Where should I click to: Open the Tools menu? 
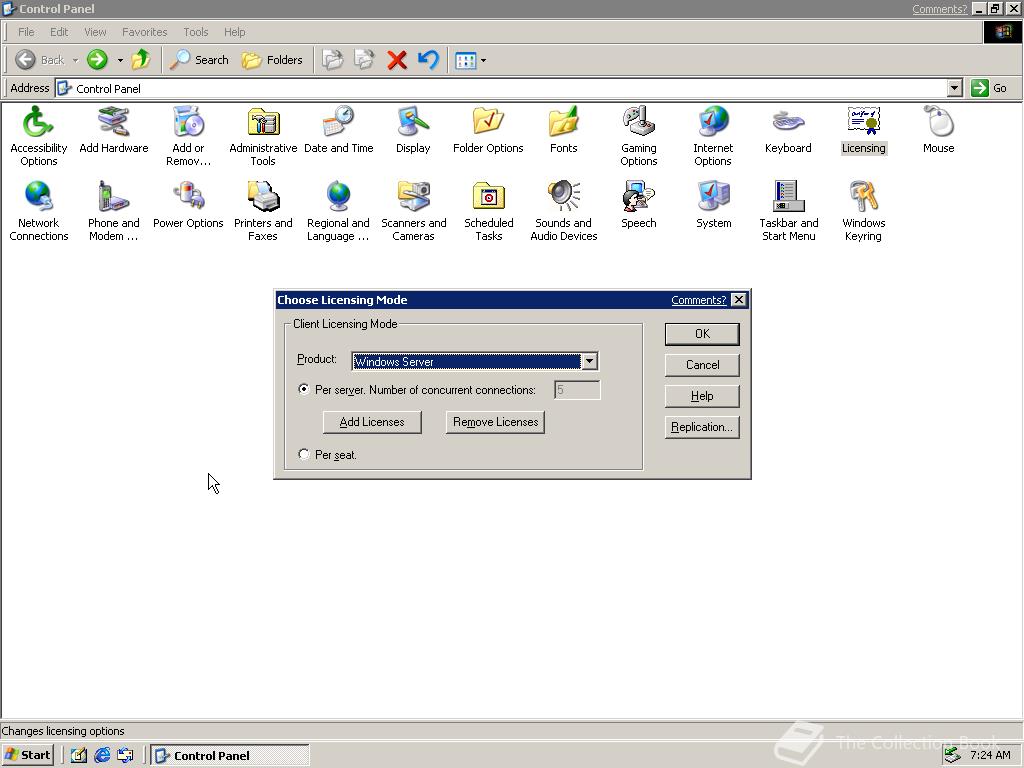click(195, 32)
